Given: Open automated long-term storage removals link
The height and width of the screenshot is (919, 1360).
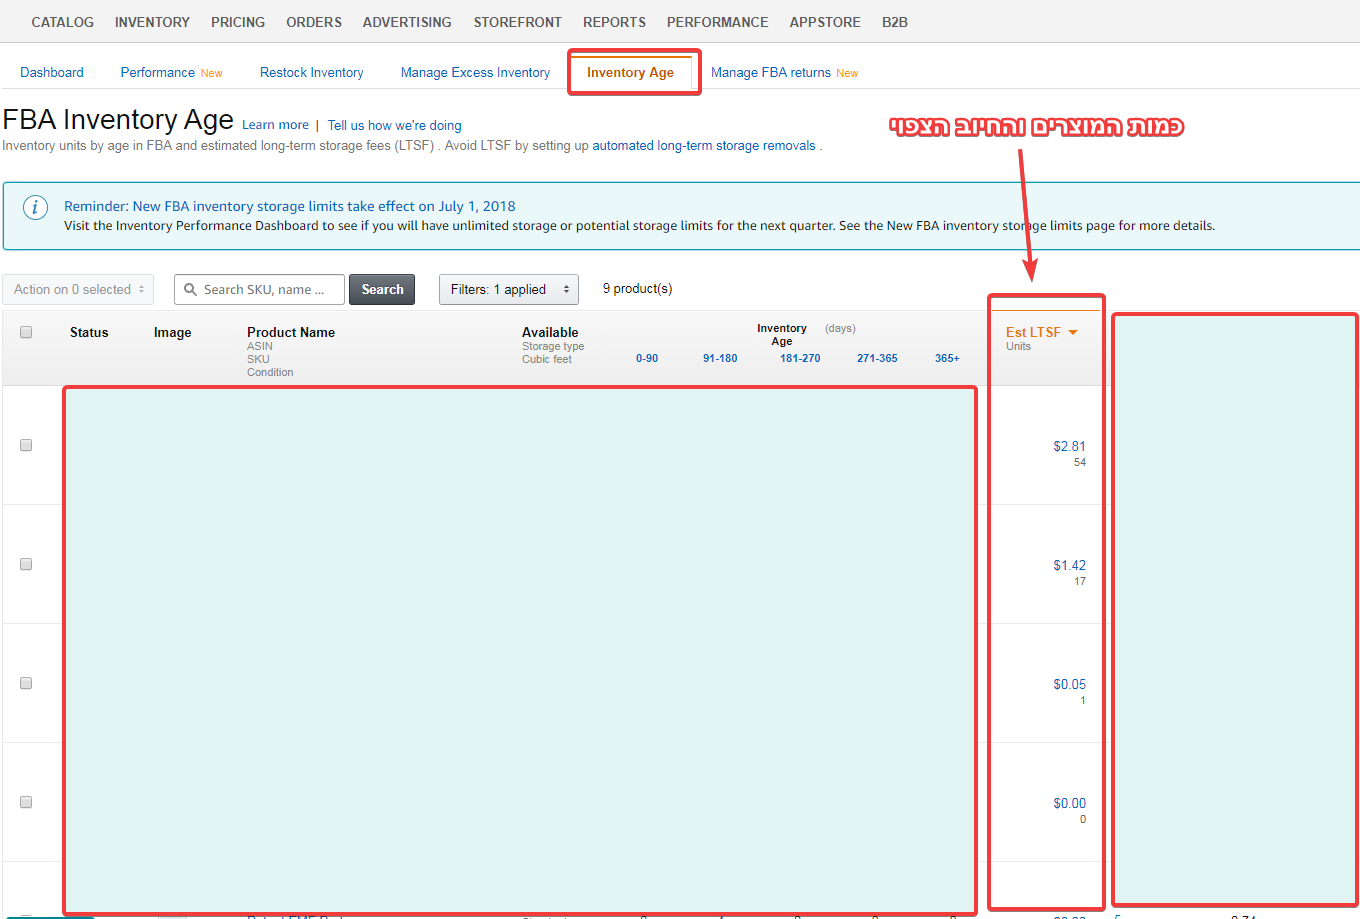Looking at the screenshot, I should pos(704,146).
